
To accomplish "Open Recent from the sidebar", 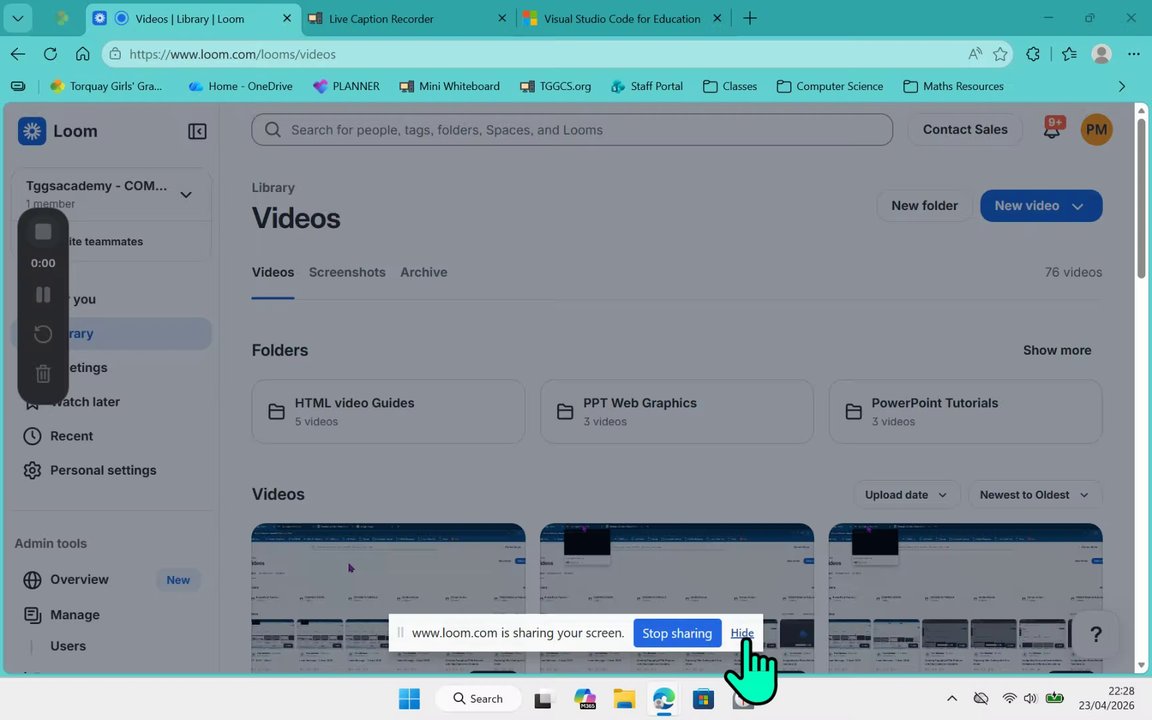I will pyautogui.click(x=71, y=436).
